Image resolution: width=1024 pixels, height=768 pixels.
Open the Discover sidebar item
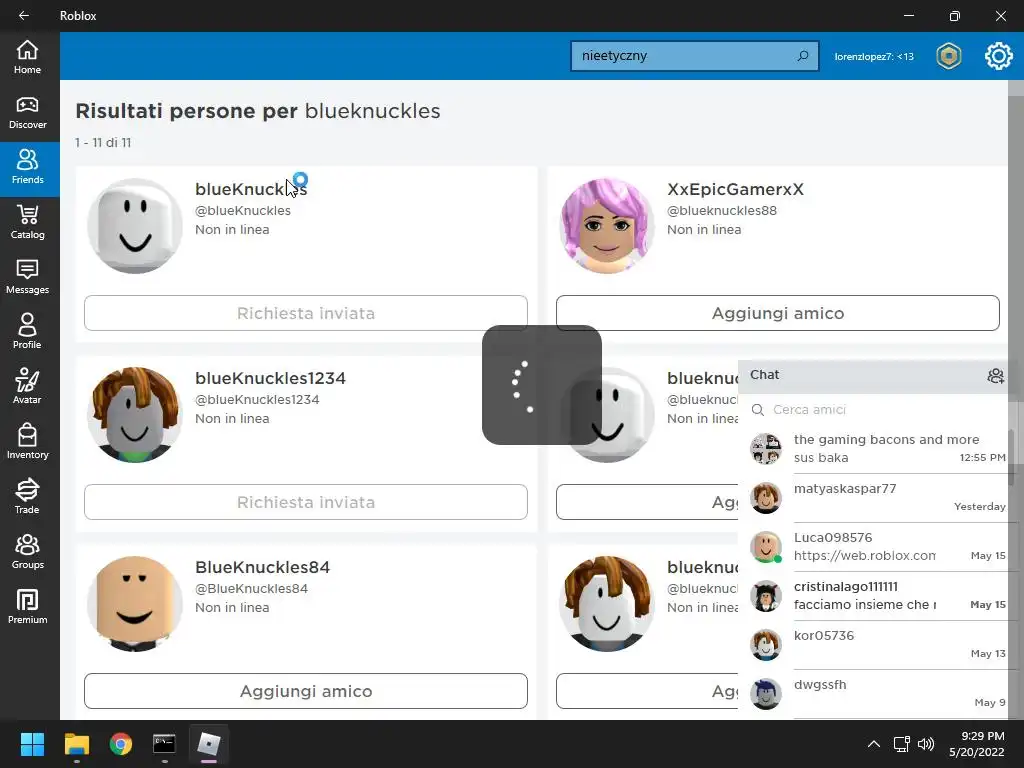coord(27,113)
